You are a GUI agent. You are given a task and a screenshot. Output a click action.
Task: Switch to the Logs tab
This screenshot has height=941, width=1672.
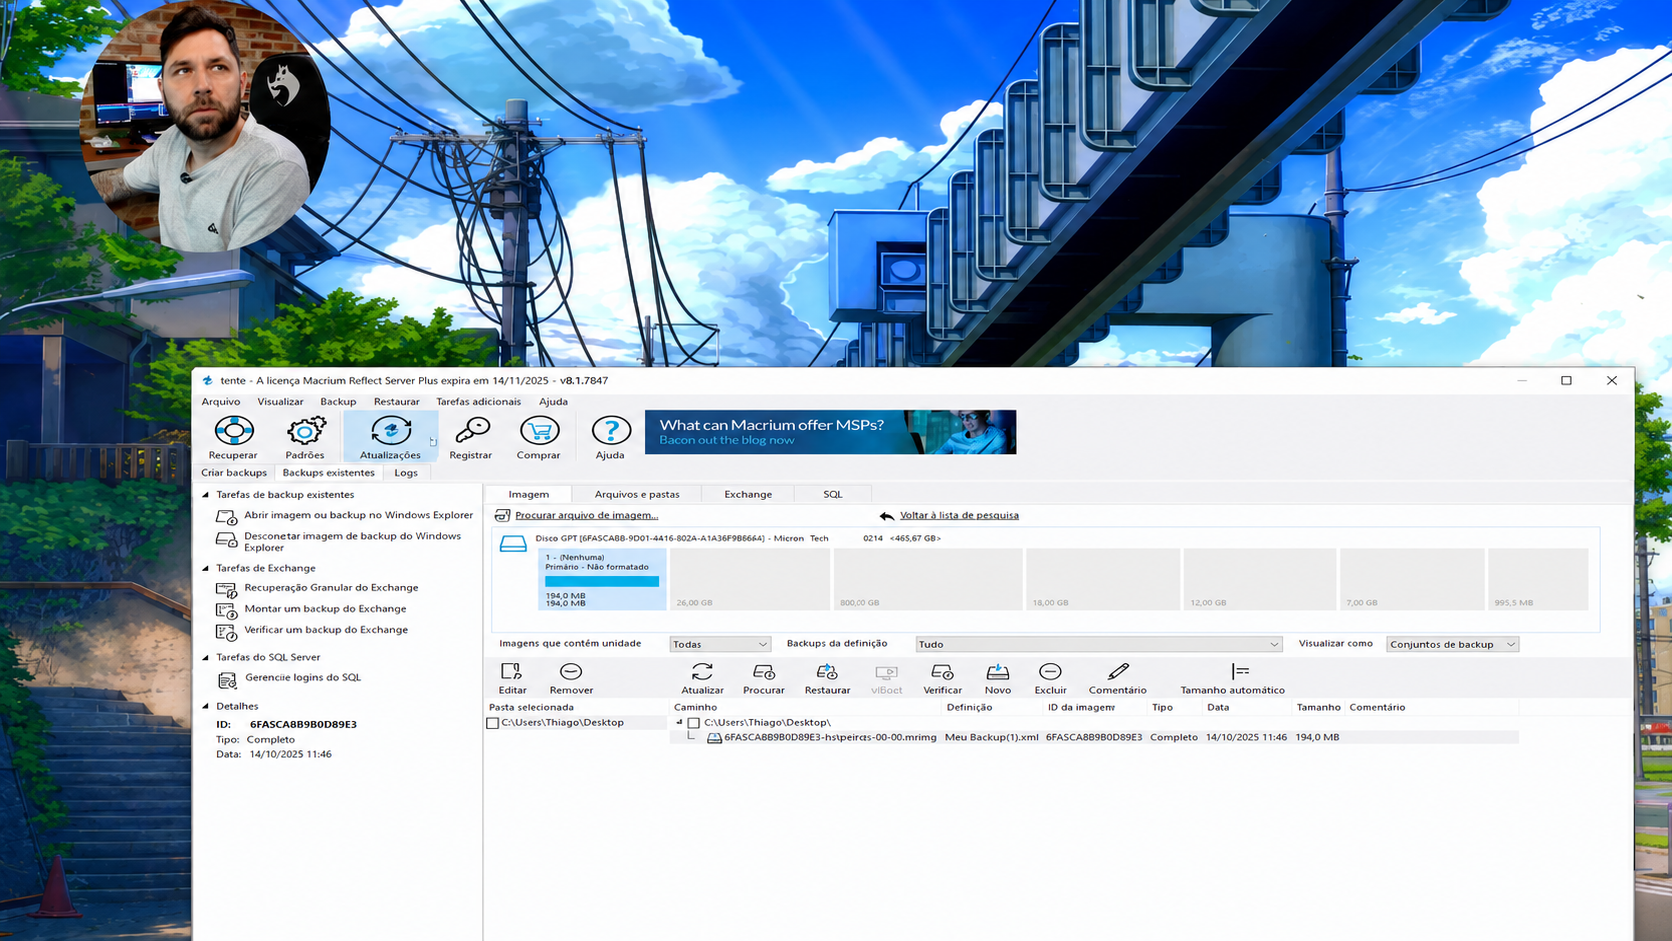click(406, 473)
